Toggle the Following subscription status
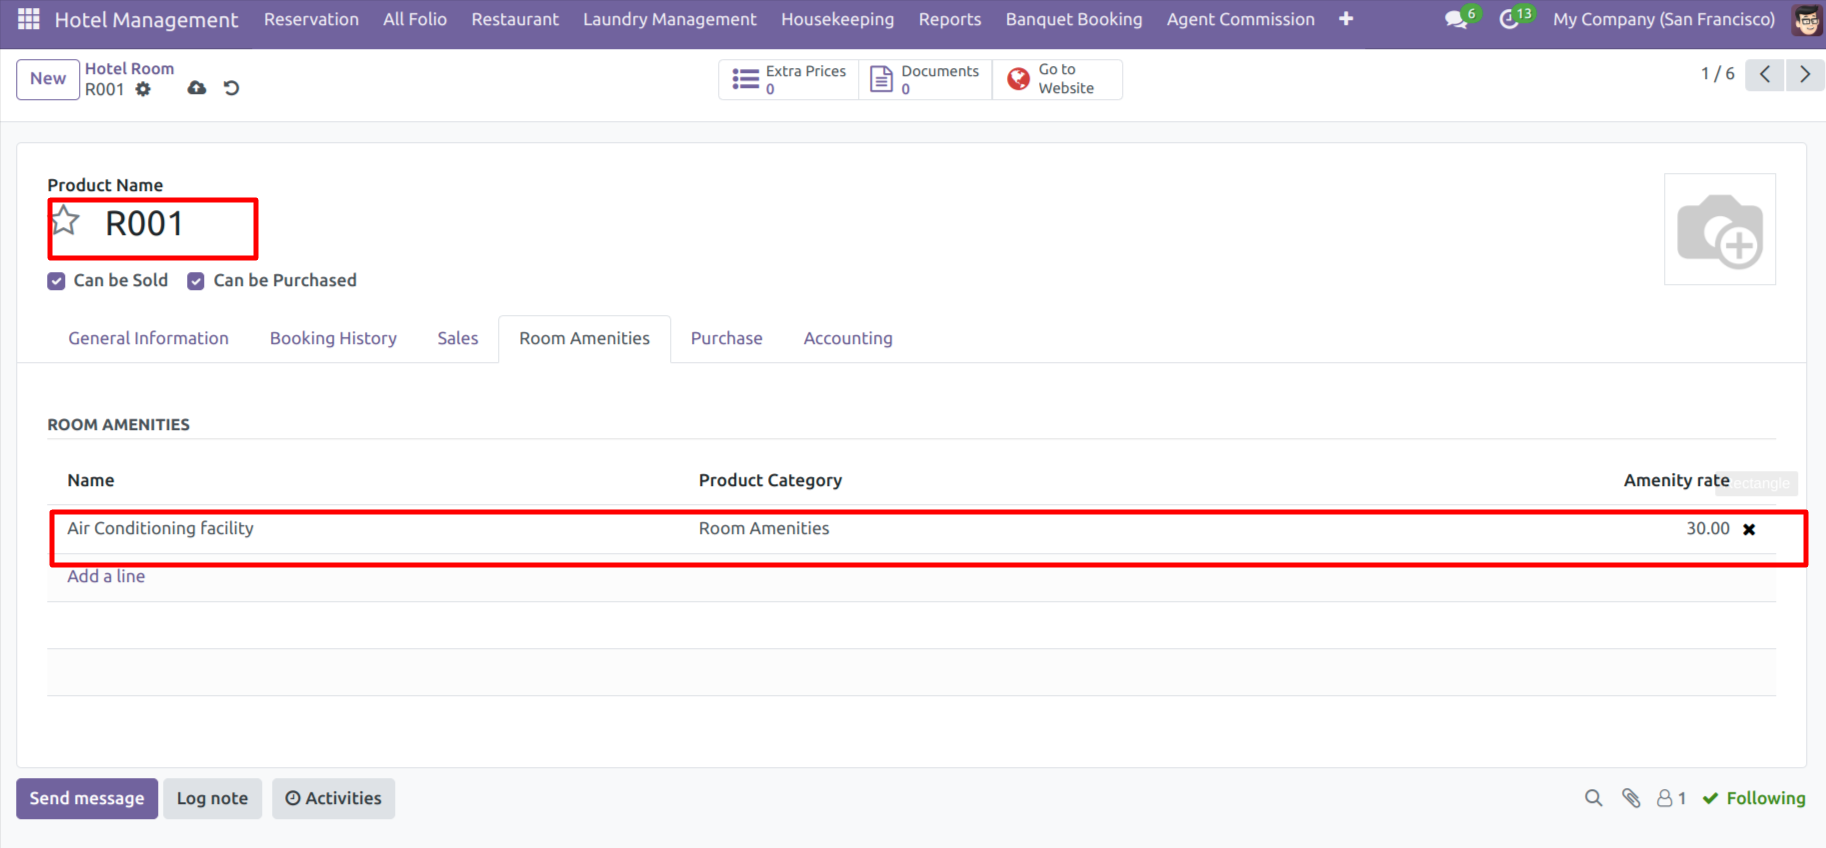 click(x=1754, y=798)
